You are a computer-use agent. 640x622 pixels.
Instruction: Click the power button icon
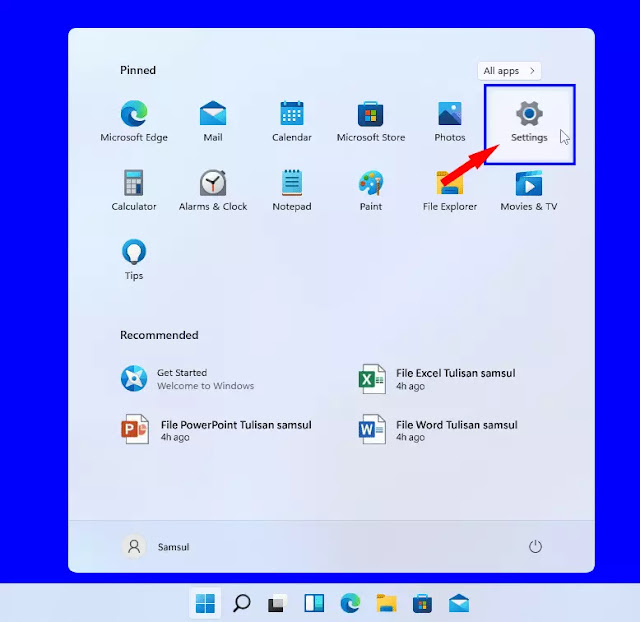[535, 546]
